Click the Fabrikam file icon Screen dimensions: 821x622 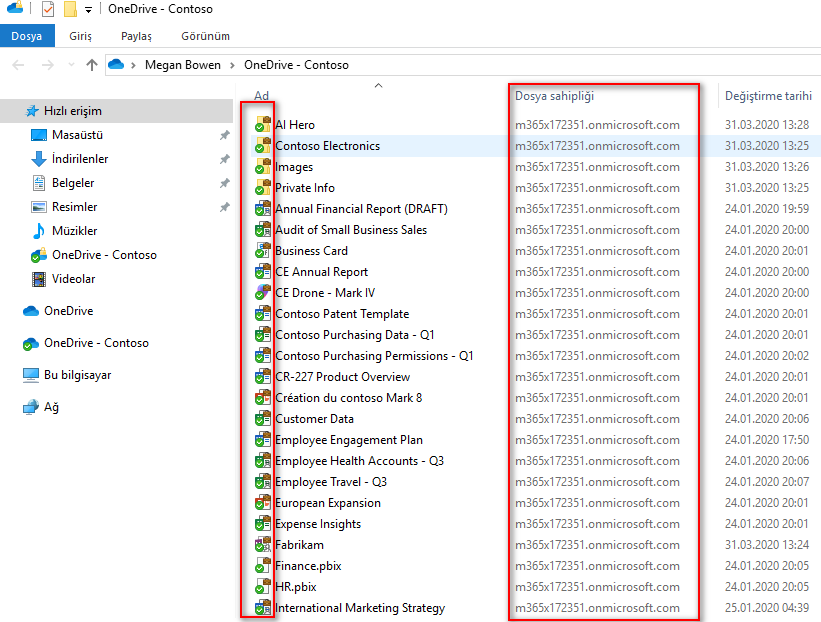263,545
